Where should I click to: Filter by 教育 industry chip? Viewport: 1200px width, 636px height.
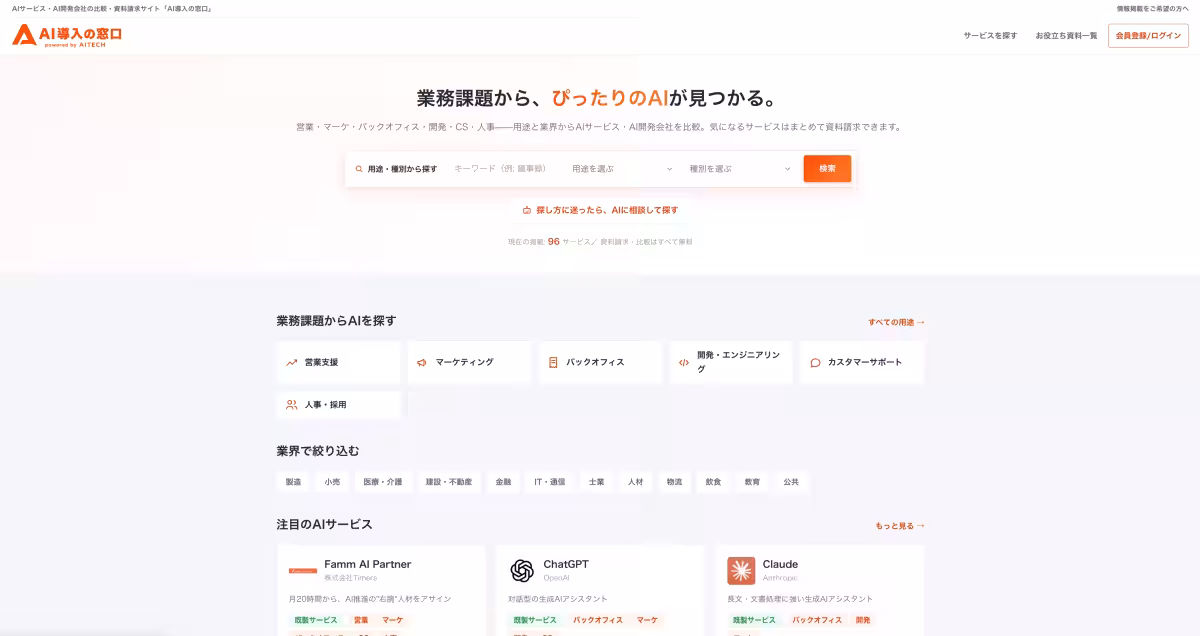pyautogui.click(x=752, y=482)
